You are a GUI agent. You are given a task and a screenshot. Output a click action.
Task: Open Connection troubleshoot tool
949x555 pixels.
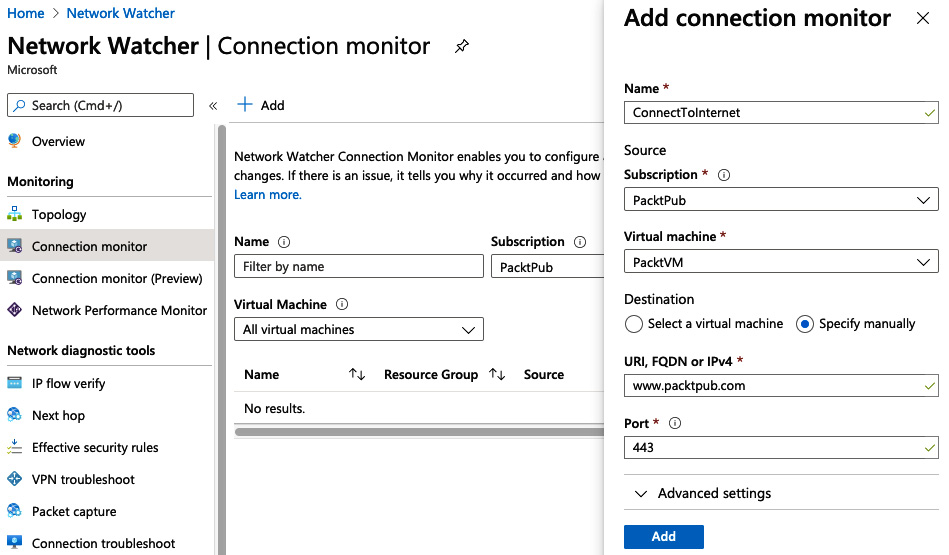pos(103,544)
